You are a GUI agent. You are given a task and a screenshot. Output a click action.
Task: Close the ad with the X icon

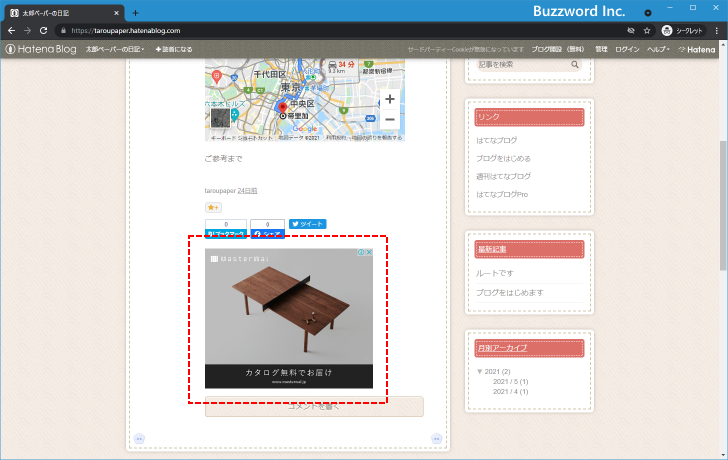click(369, 253)
